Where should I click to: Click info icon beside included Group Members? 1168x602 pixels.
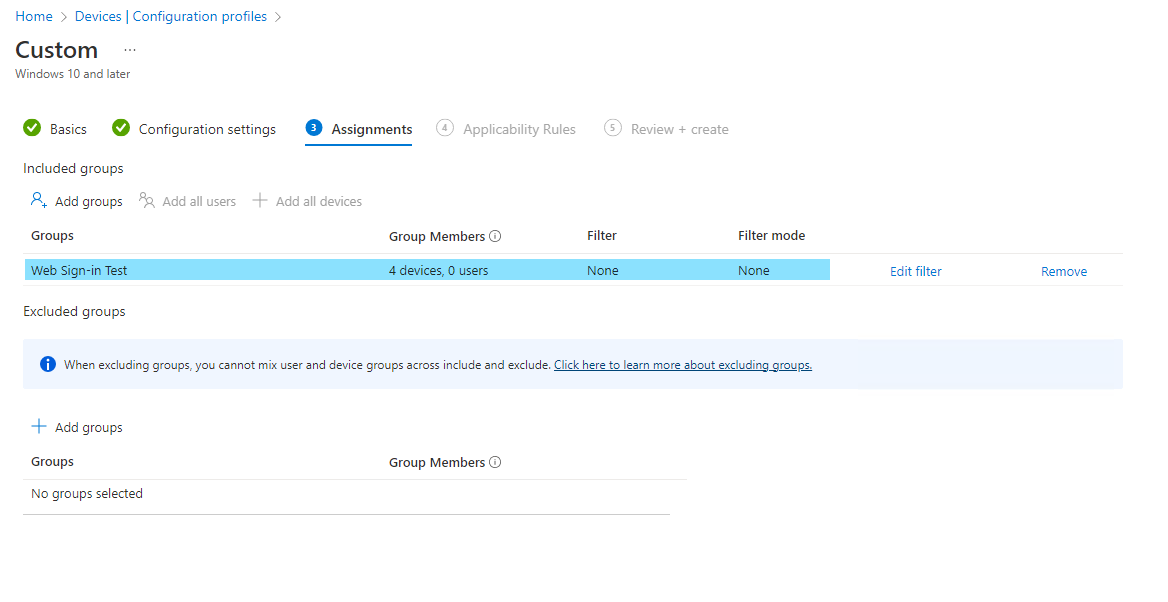tap(495, 237)
